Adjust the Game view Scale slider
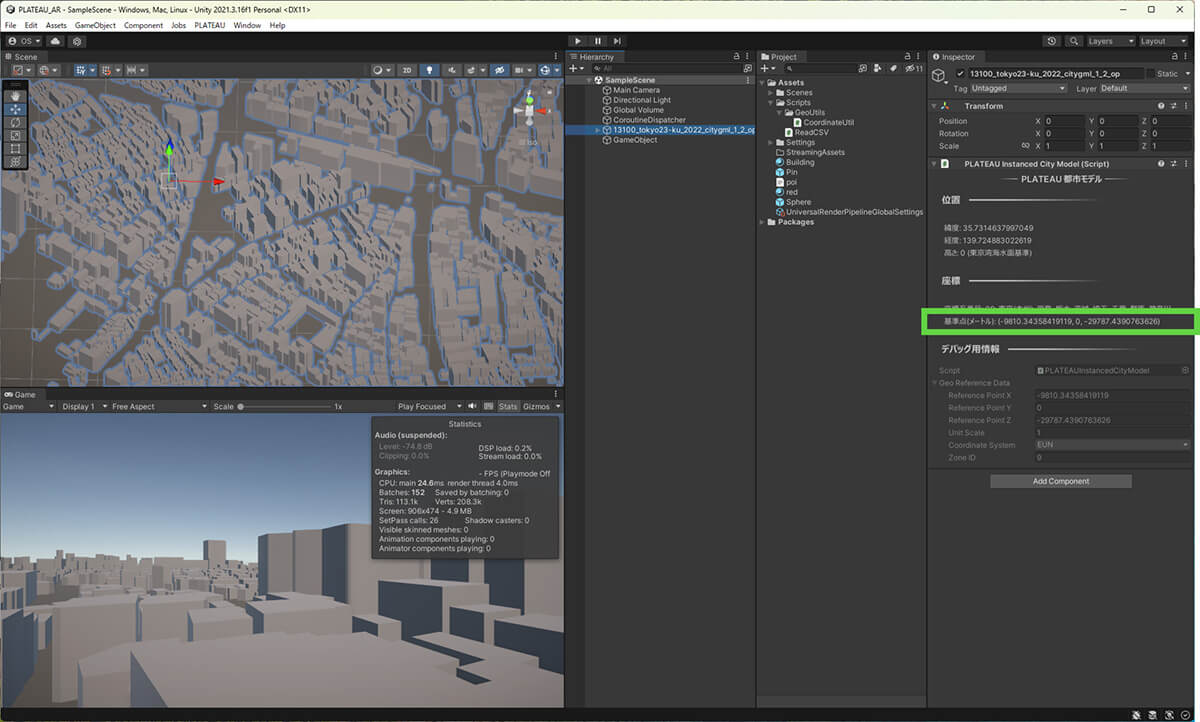This screenshot has width=1200, height=722. click(x=284, y=407)
